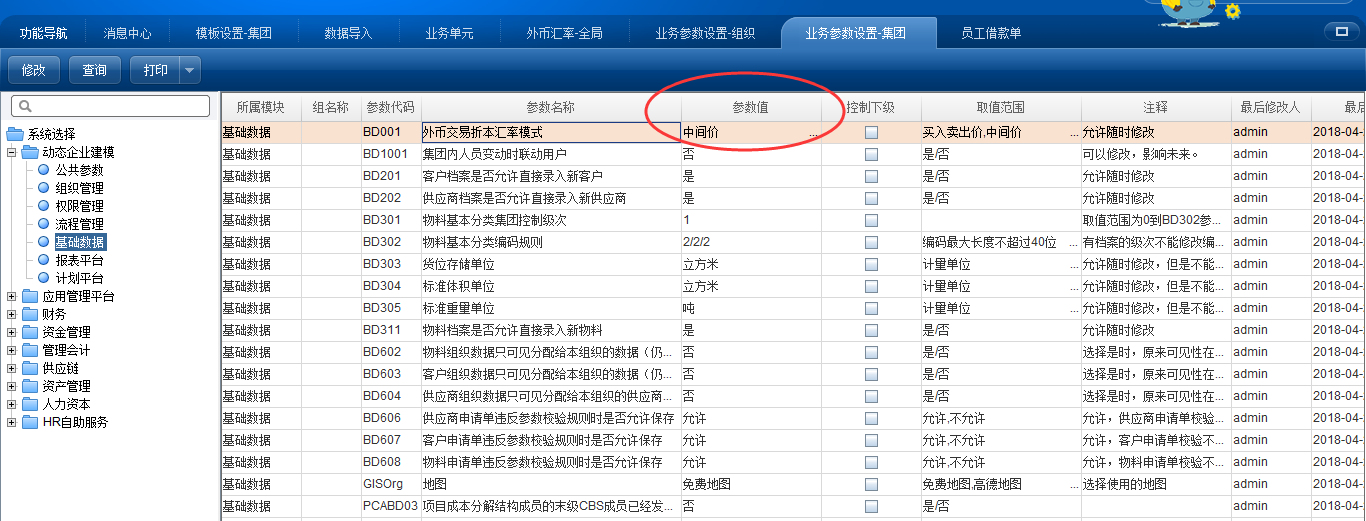Viewport: 1366px width, 521px height.
Task: Click the 参数代码 column header
Action: [391, 107]
